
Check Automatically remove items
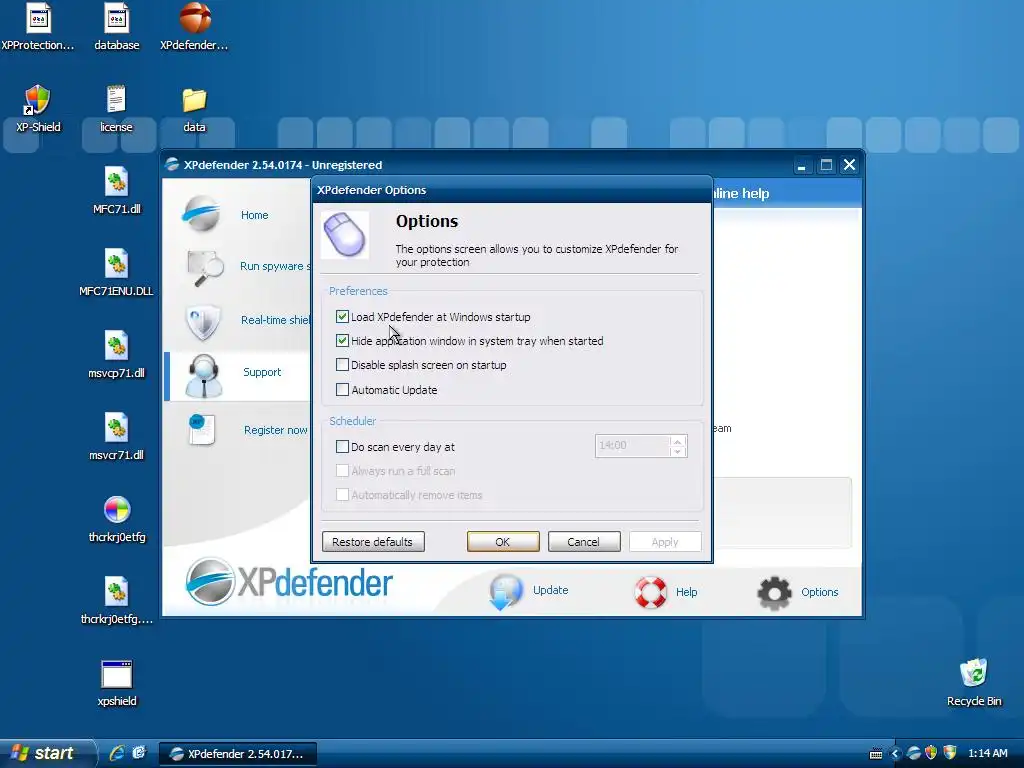point(342,494)
